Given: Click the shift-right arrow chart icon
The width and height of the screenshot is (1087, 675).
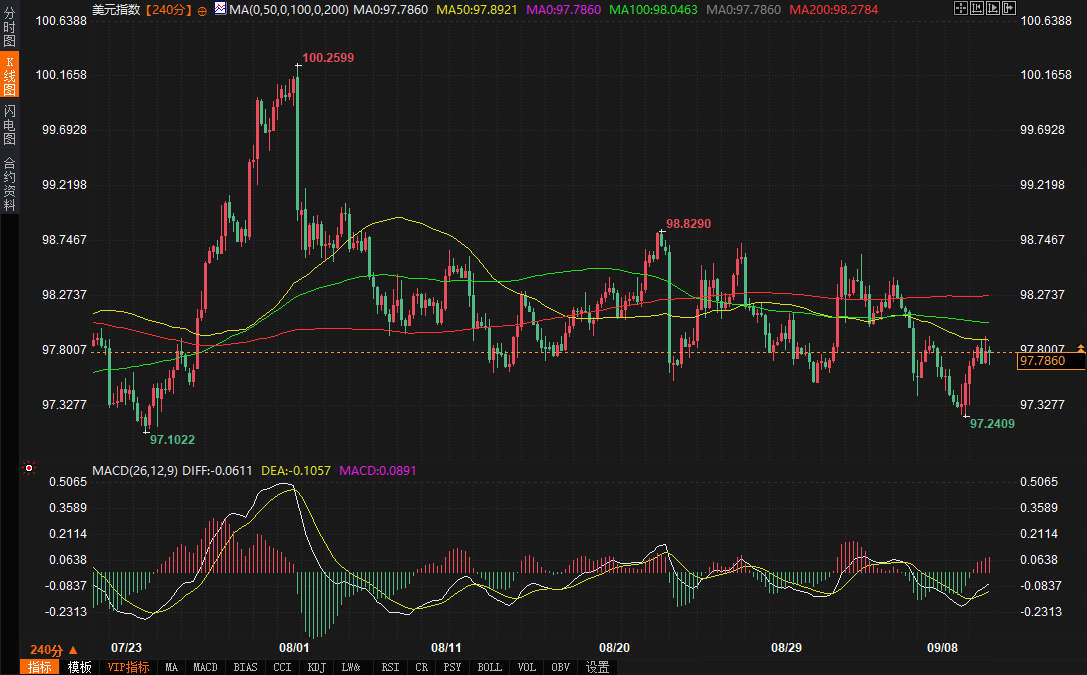Looking at the screenshot, I should pyautogui.click(x=1009, y=8).
